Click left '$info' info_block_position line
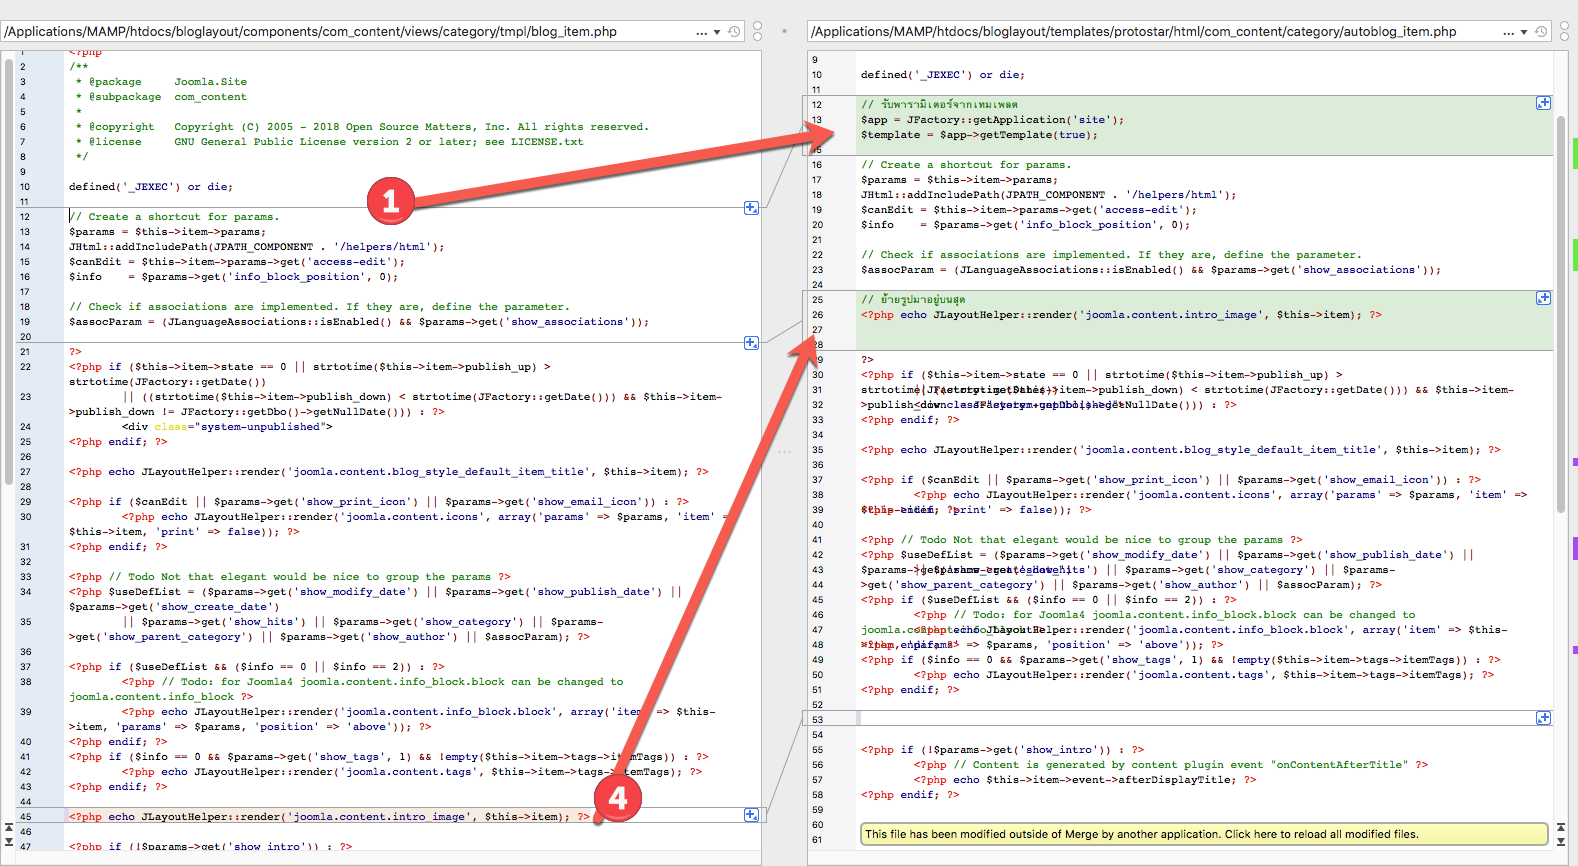The width and height of the screenshot is (1578, 866). point(233,277)
